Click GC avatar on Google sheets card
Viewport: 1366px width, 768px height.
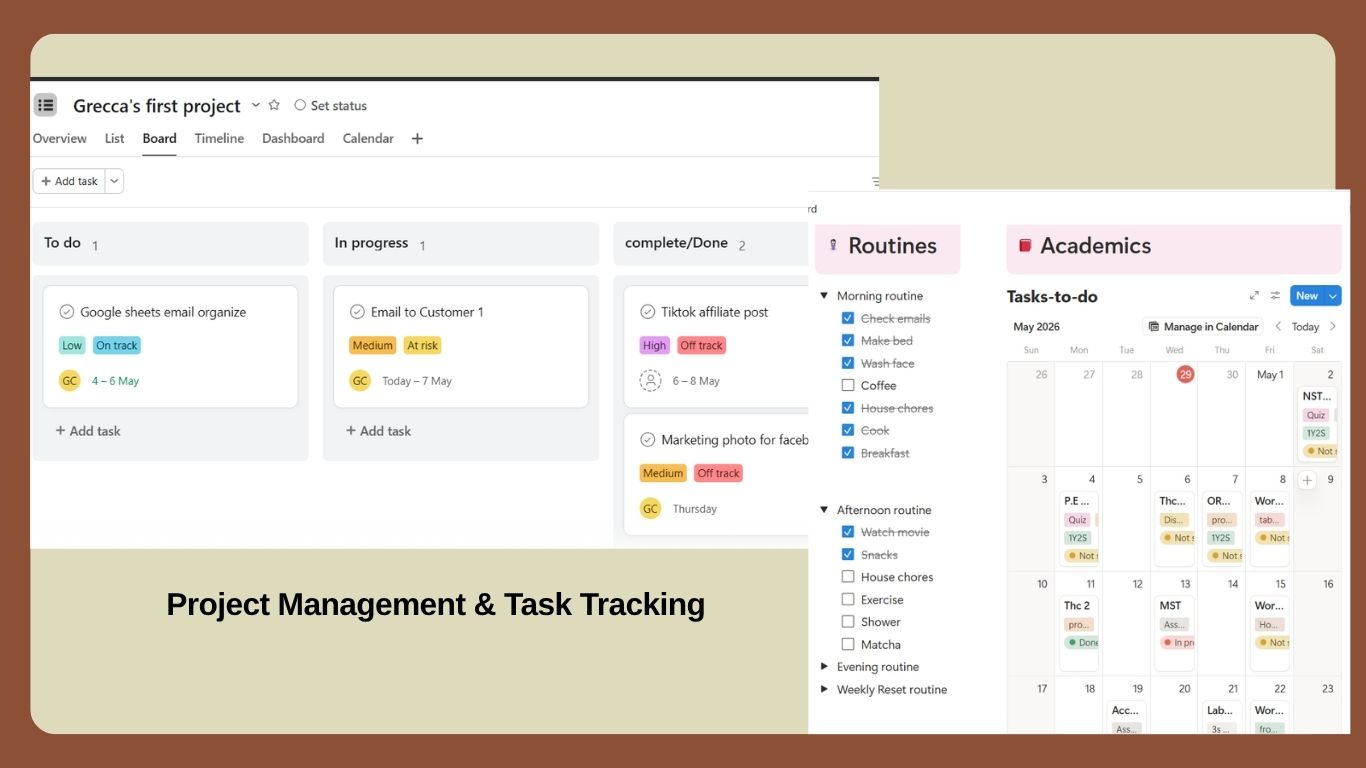click(69, 380)
